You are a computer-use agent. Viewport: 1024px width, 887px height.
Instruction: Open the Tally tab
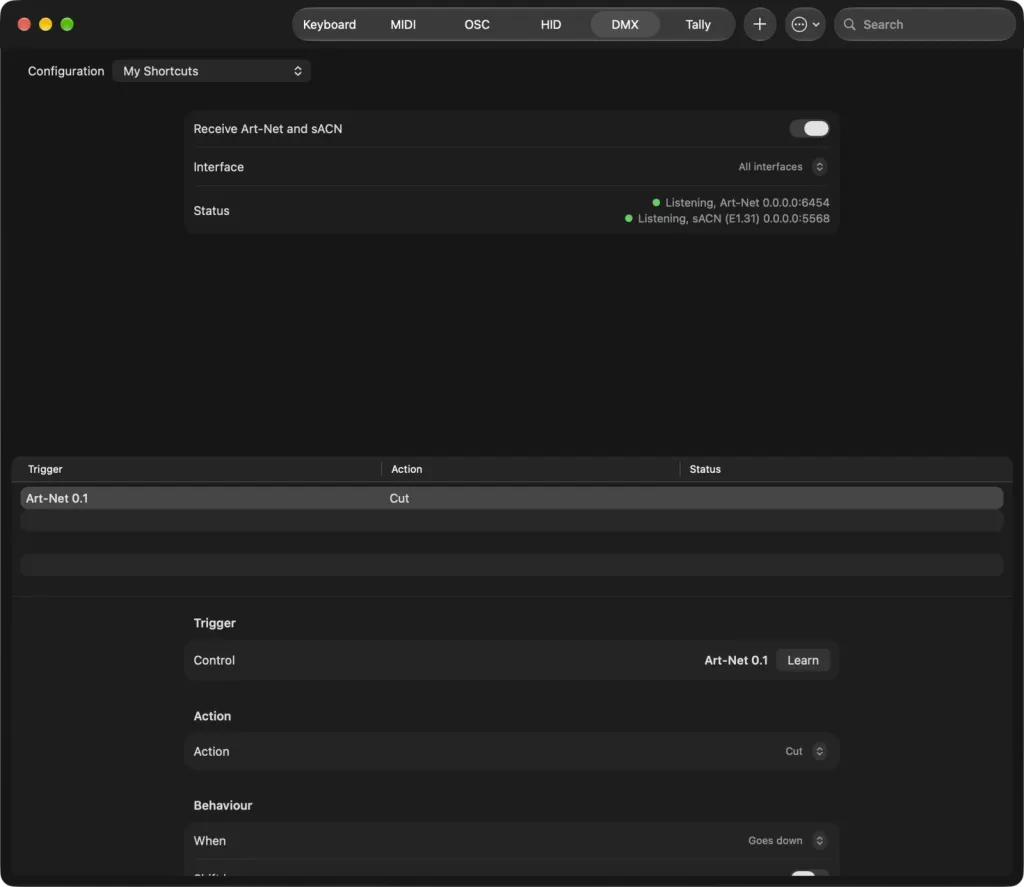(x=697, y=24)
